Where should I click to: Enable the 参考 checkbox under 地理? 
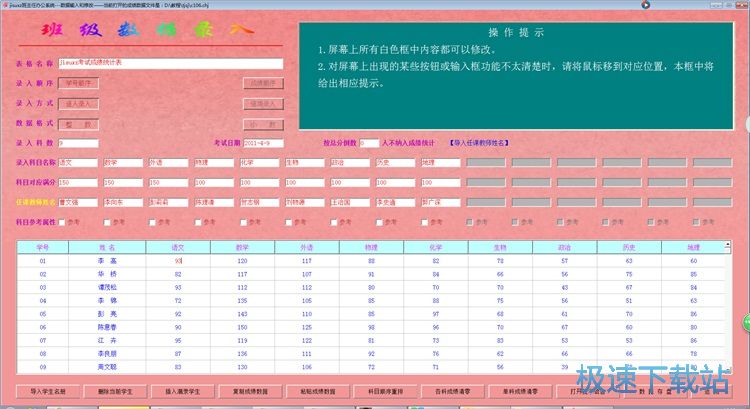(424, 221)
